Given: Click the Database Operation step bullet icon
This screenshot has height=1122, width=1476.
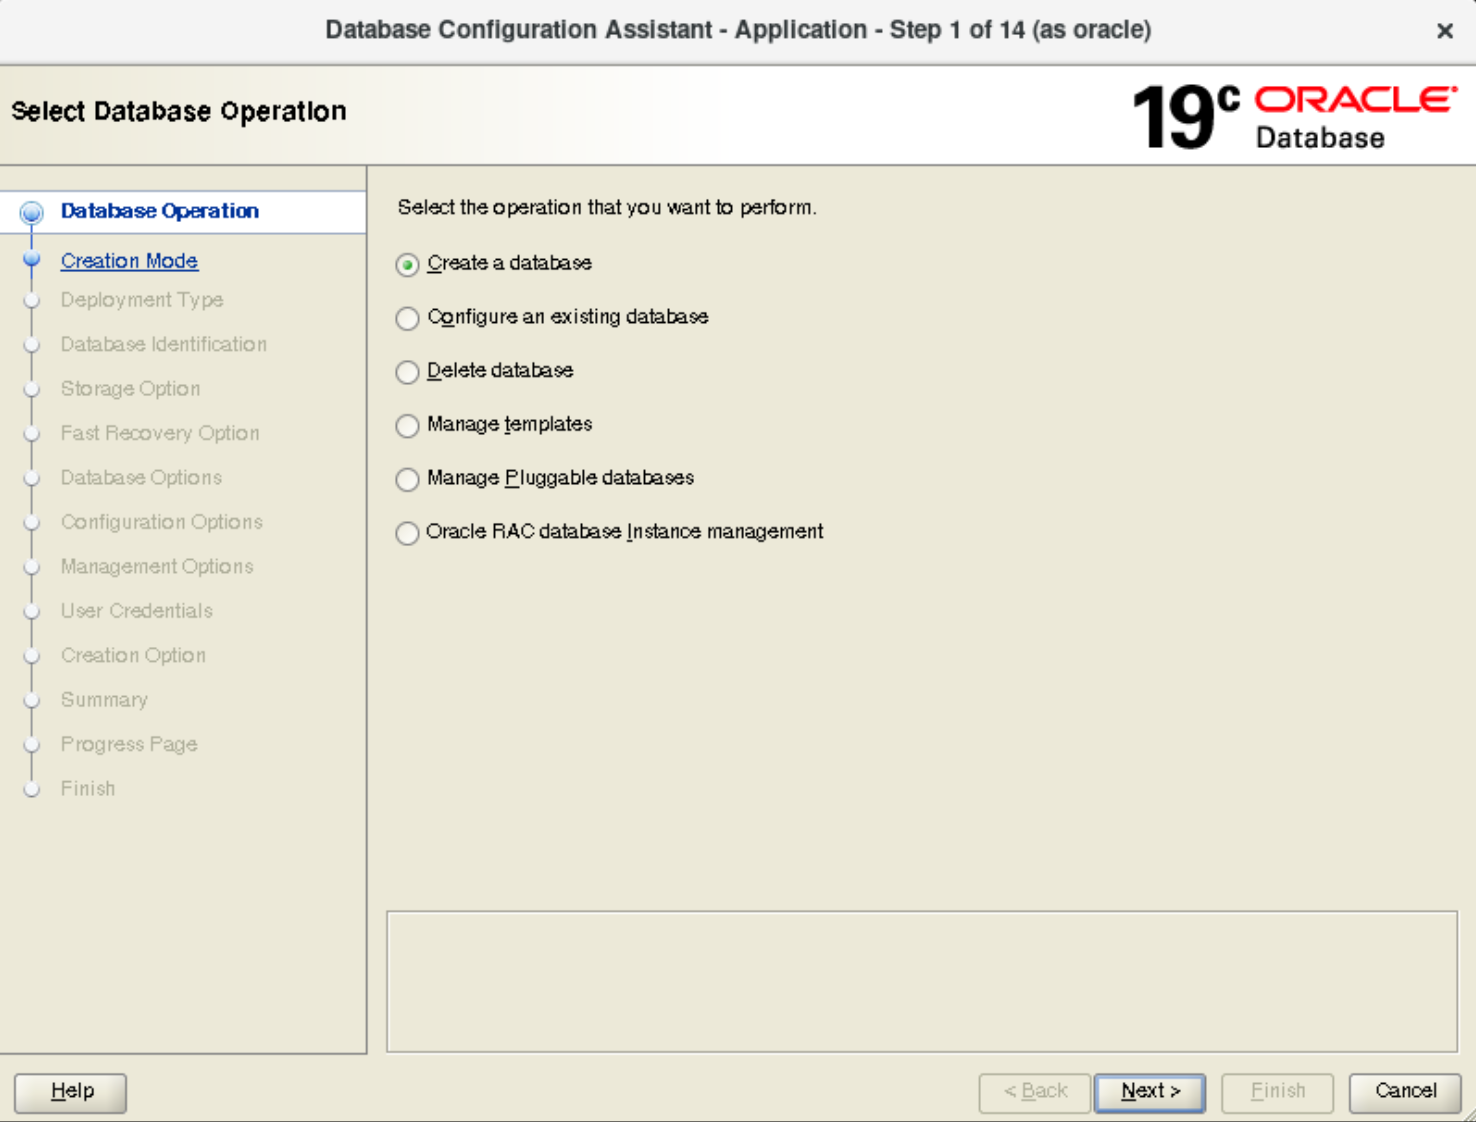Looking at the screenshot, I should pos(32,212).
